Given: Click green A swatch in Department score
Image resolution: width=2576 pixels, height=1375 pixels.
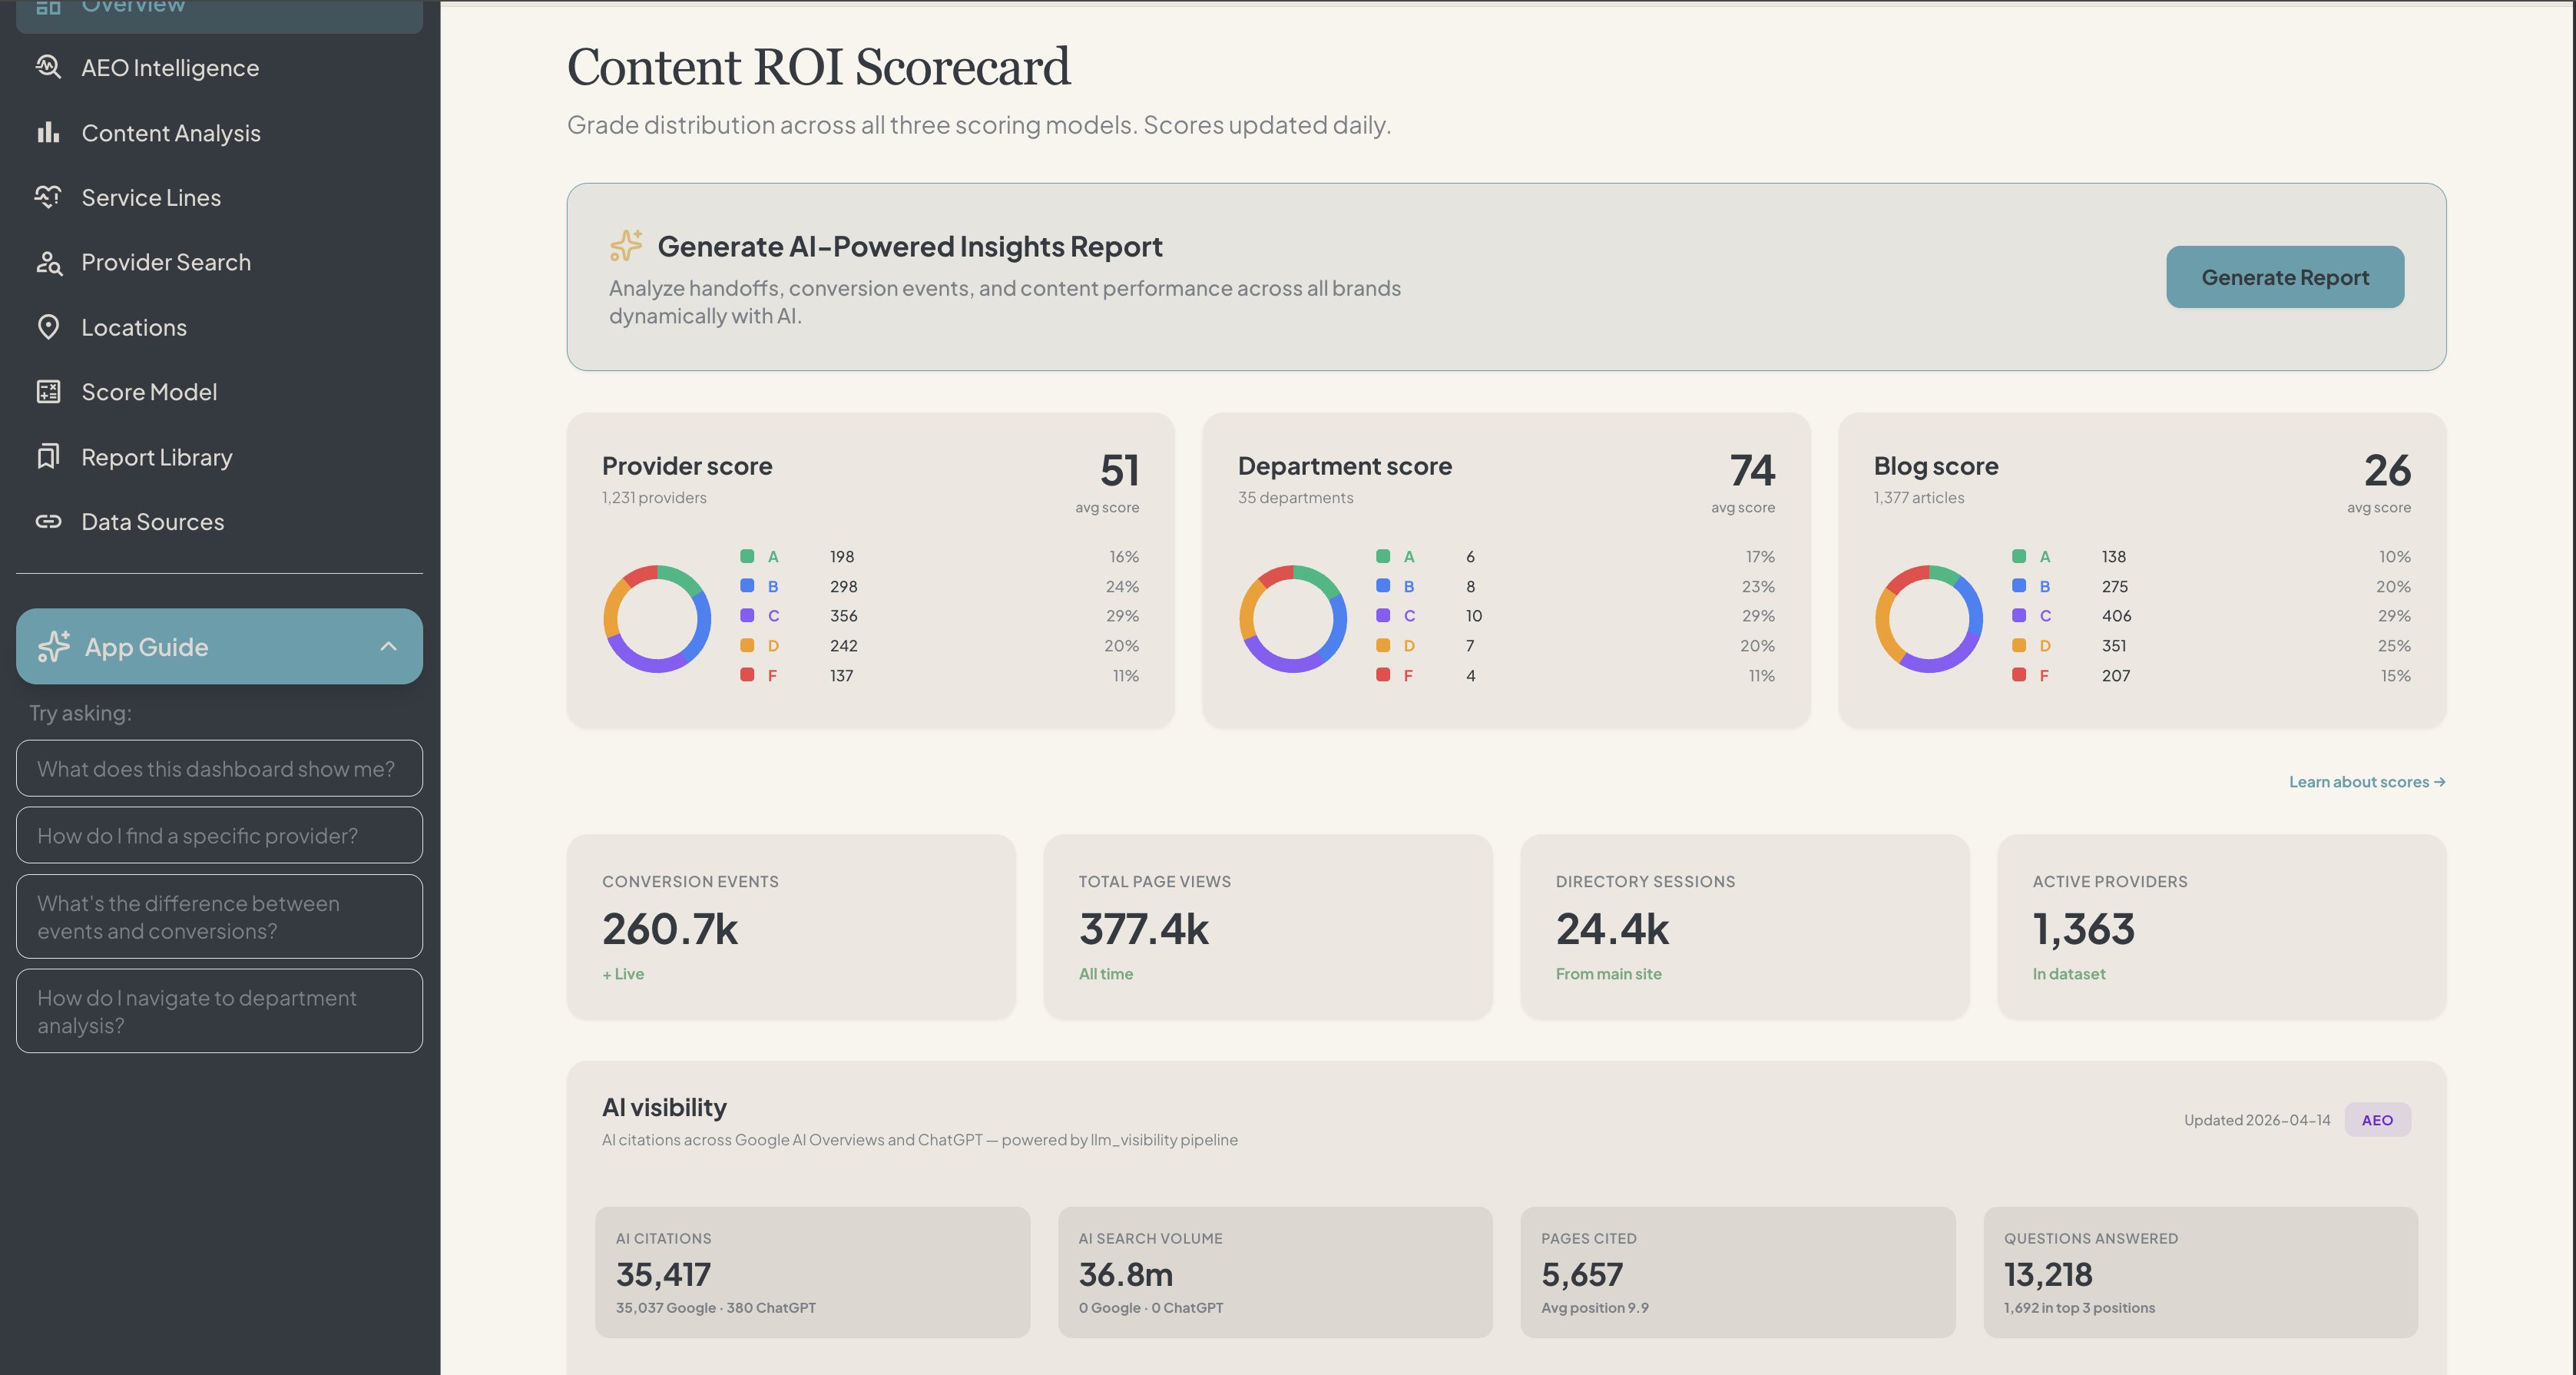Looking at the screenshot, I should point(1383,556).
